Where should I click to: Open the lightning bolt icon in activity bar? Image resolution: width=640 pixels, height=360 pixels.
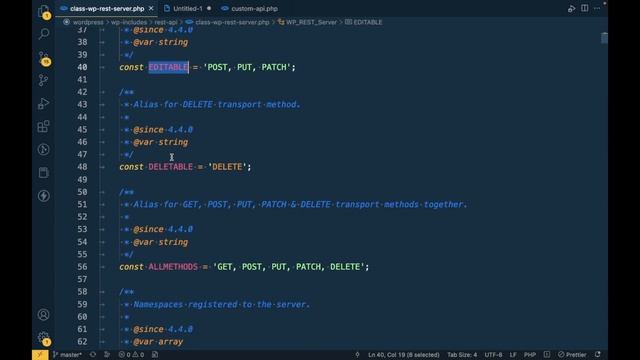(43, 196)
